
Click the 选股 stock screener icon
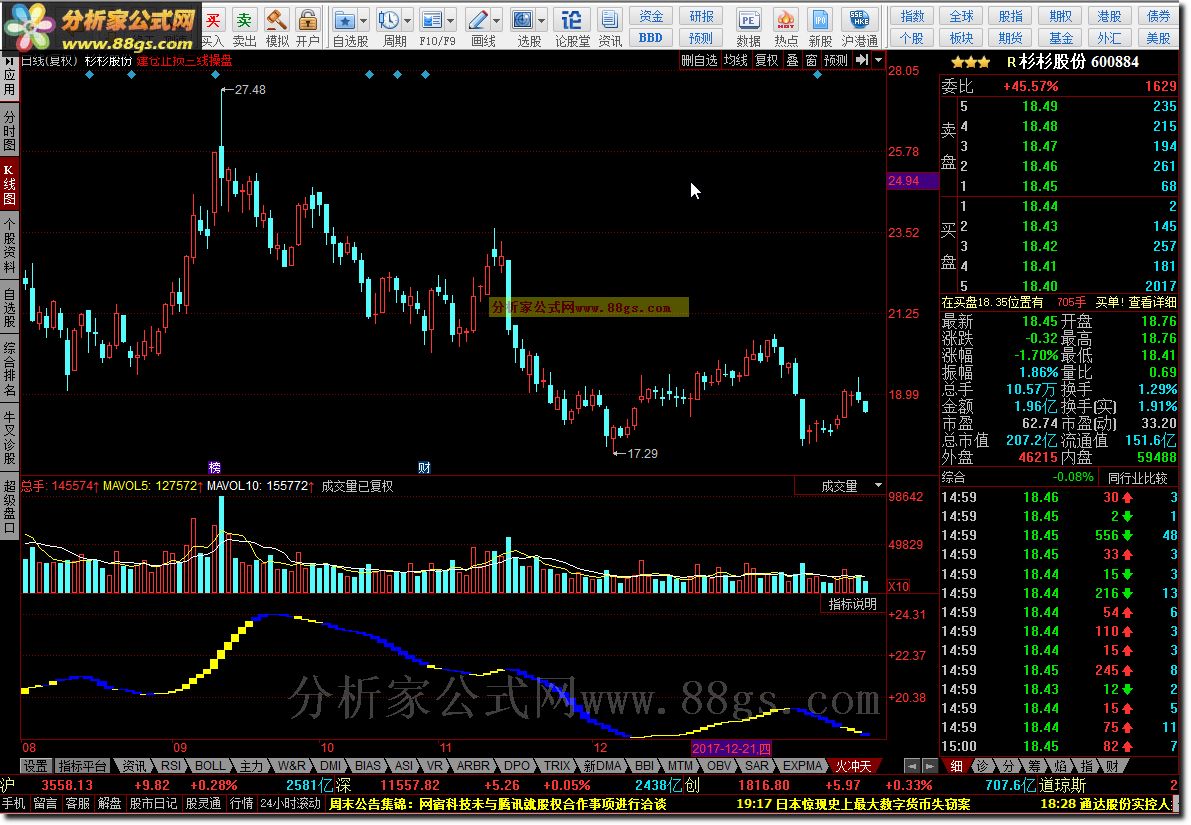tap(523, 21)
